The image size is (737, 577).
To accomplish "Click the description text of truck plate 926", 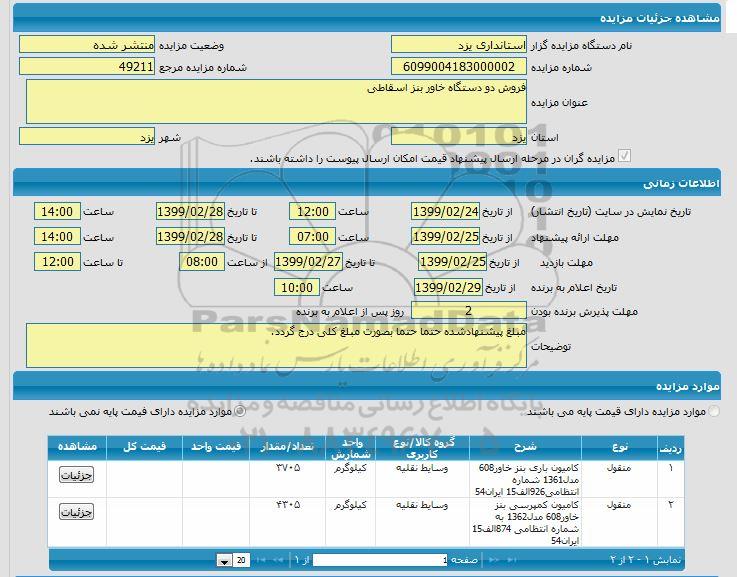I will [x=527, y=480].
